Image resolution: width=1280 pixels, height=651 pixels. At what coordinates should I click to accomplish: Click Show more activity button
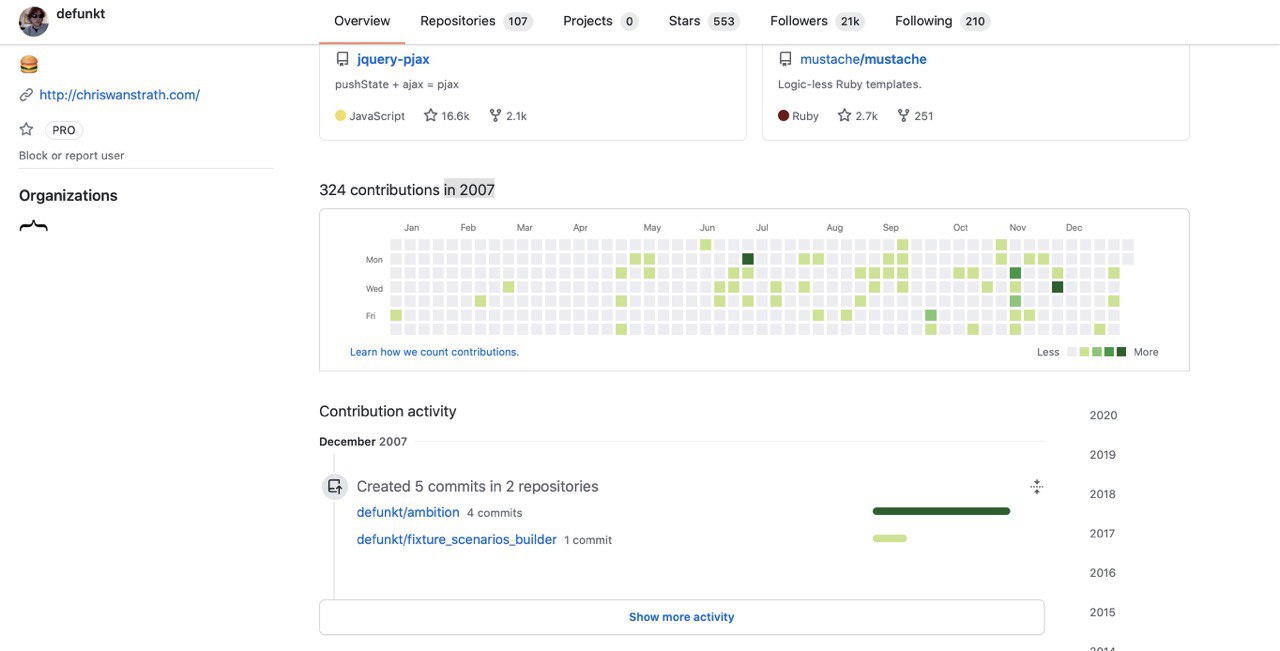point(682,617)
